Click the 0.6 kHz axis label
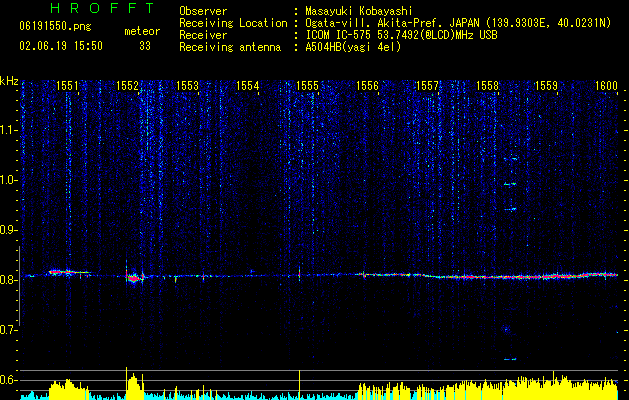 coord(8,380)
